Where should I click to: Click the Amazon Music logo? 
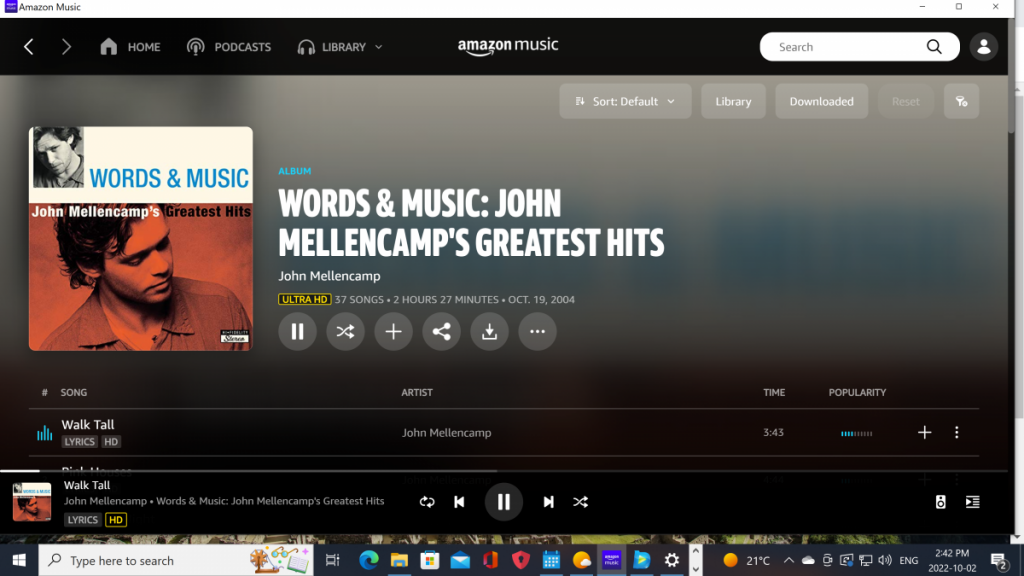(508, 46)
